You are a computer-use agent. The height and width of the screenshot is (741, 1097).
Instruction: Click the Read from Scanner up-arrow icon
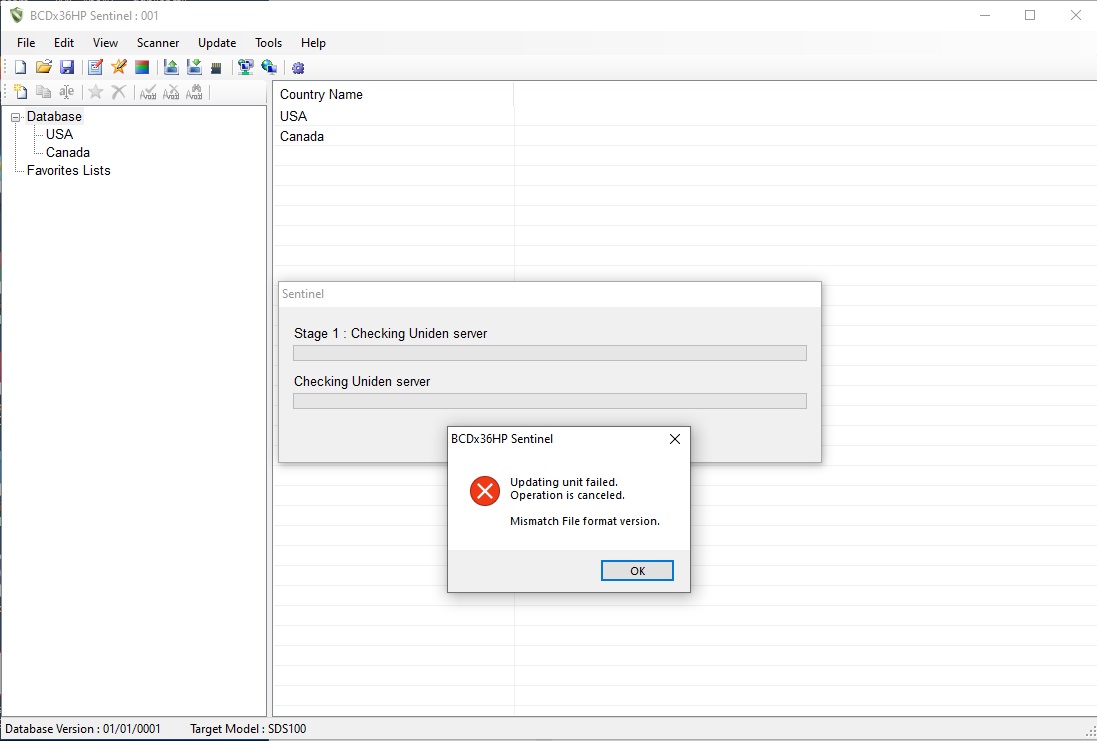(171, 67)
